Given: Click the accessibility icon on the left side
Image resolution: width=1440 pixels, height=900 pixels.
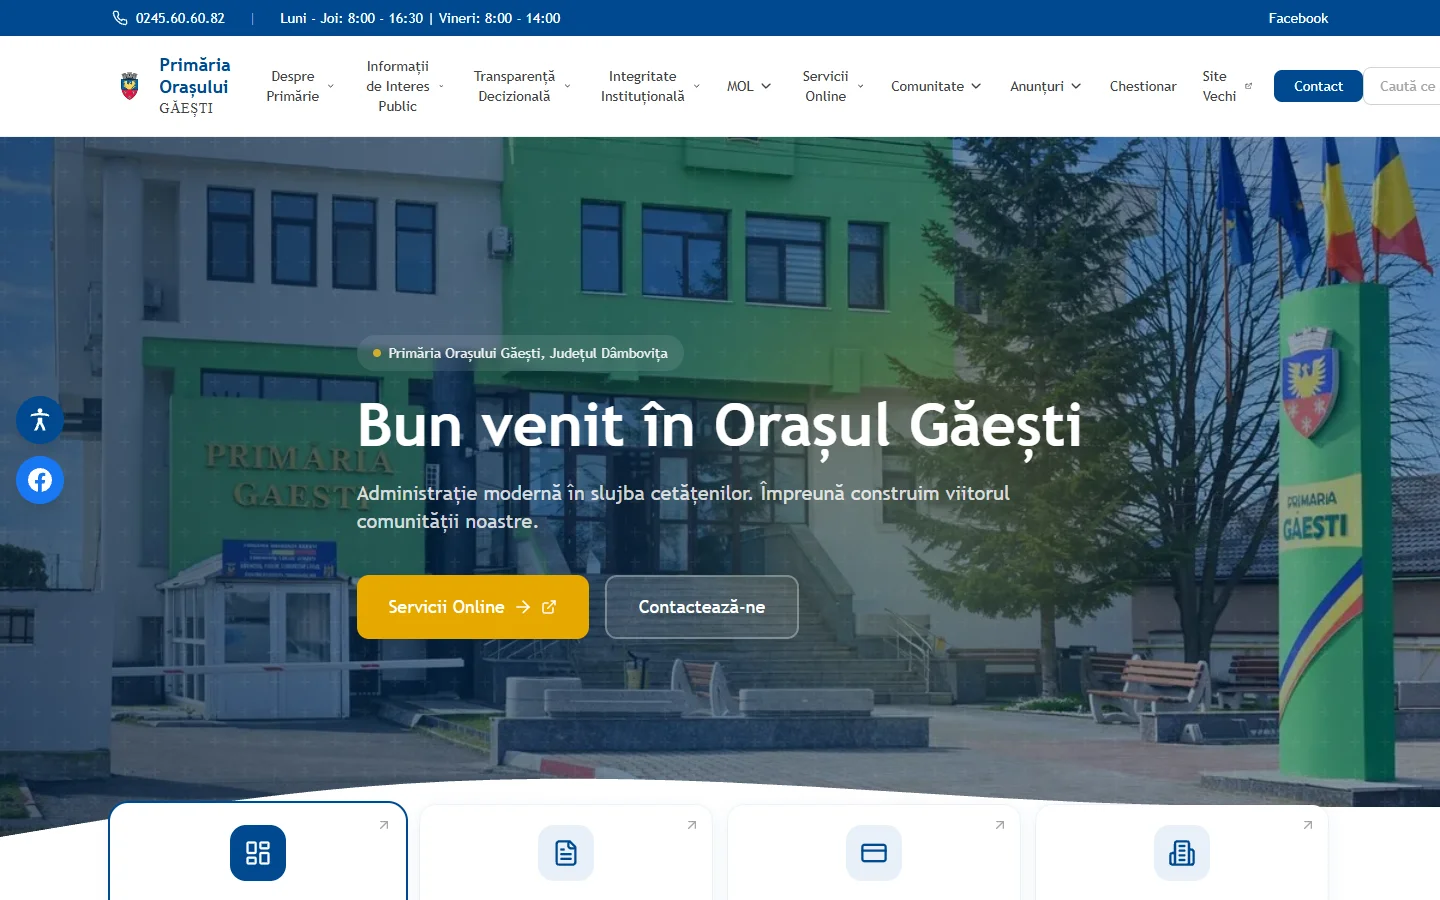Looking at the screenshot, I should point(39,420).
